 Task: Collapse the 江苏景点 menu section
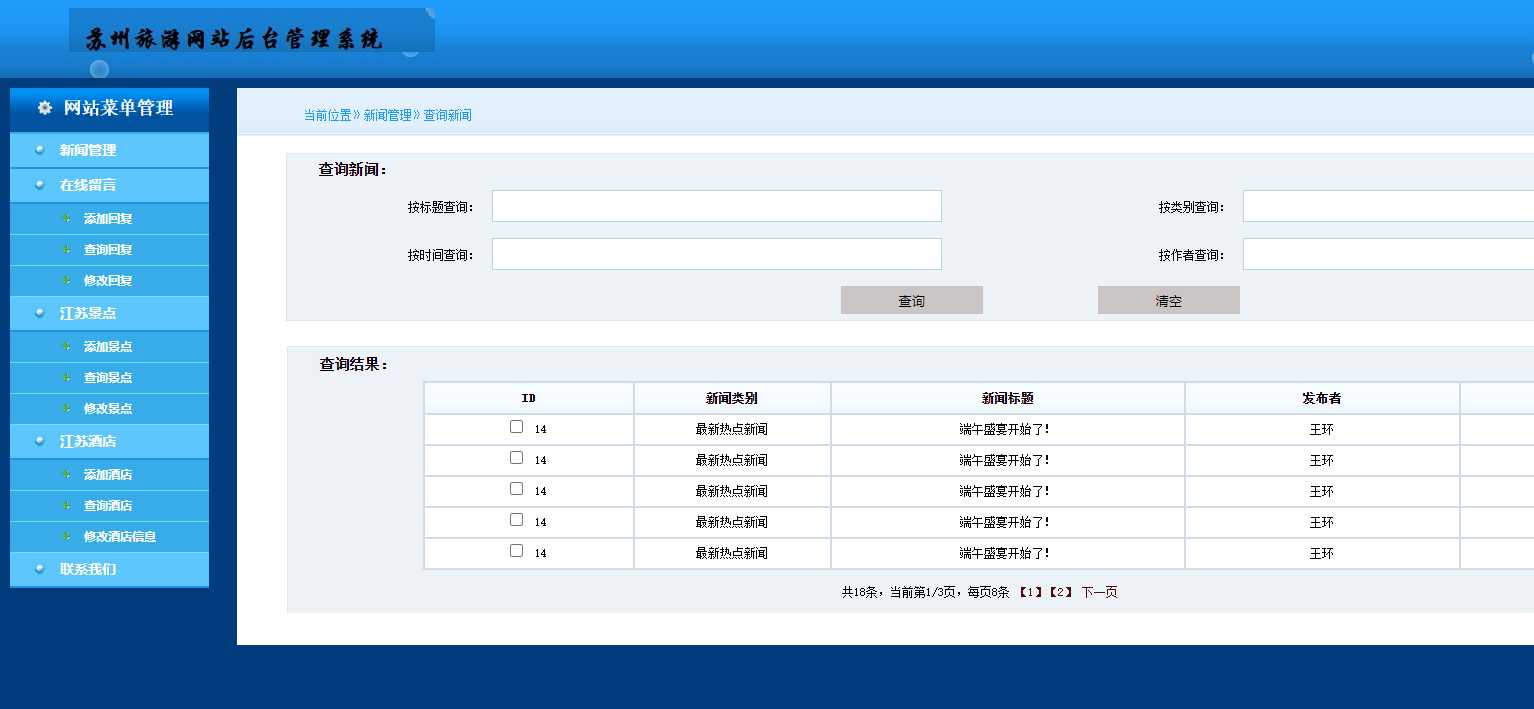click(x=109, y=313)
